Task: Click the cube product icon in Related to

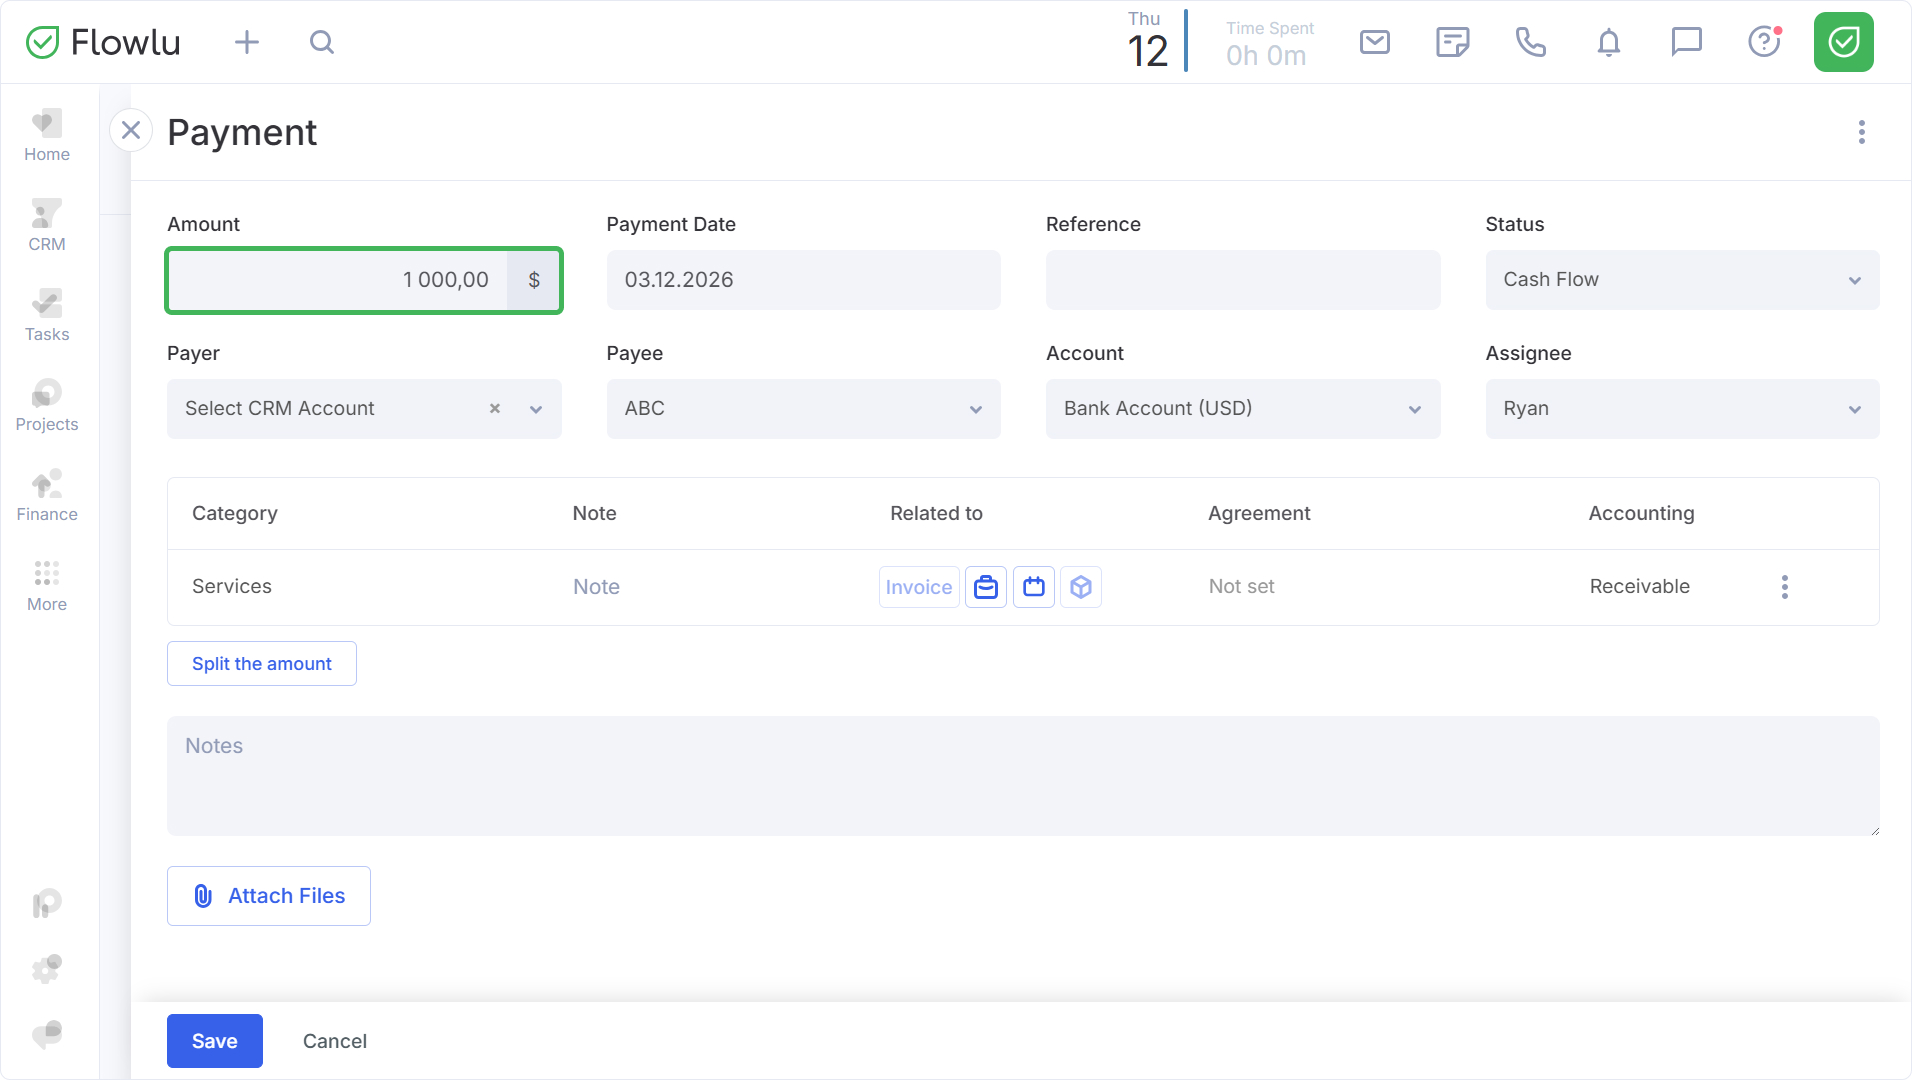Action: (x=1081, y=587)
